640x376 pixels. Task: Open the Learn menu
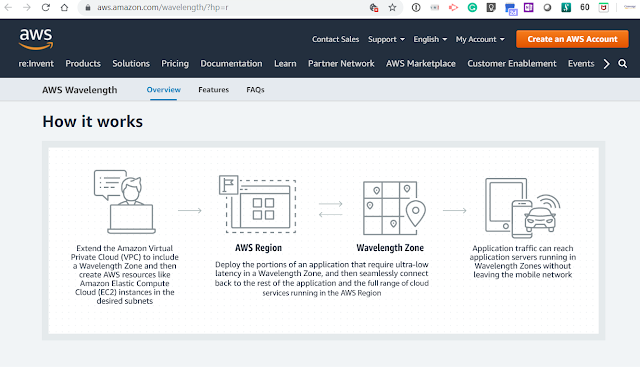click(285, 63)
